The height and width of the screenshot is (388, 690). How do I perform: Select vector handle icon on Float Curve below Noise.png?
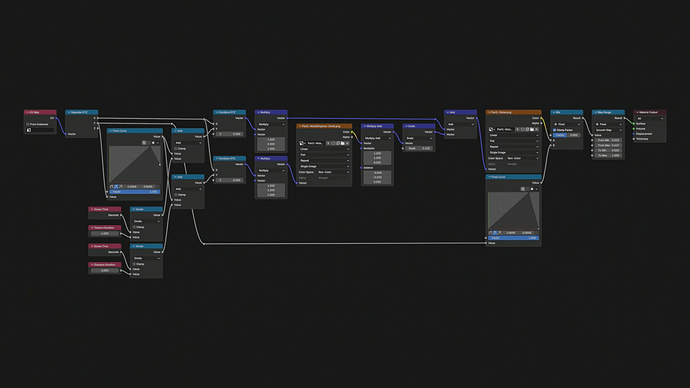pos(495,233)
